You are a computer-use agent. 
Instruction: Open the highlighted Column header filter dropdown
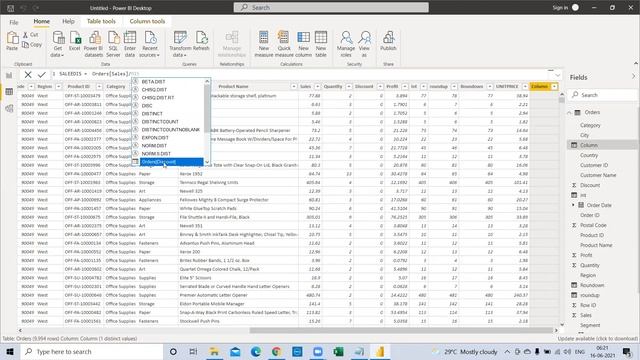554,87
